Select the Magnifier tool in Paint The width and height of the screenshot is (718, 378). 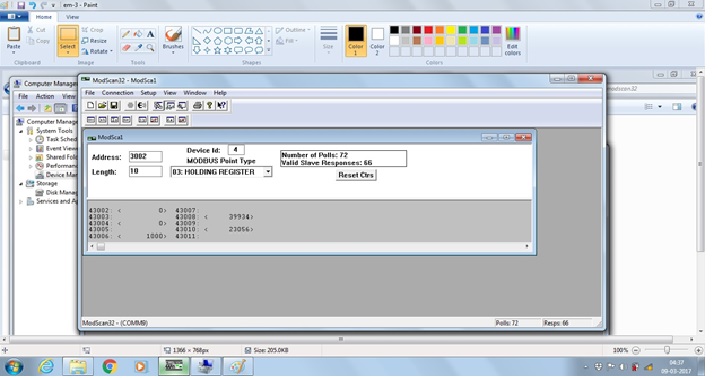(150, 47)
